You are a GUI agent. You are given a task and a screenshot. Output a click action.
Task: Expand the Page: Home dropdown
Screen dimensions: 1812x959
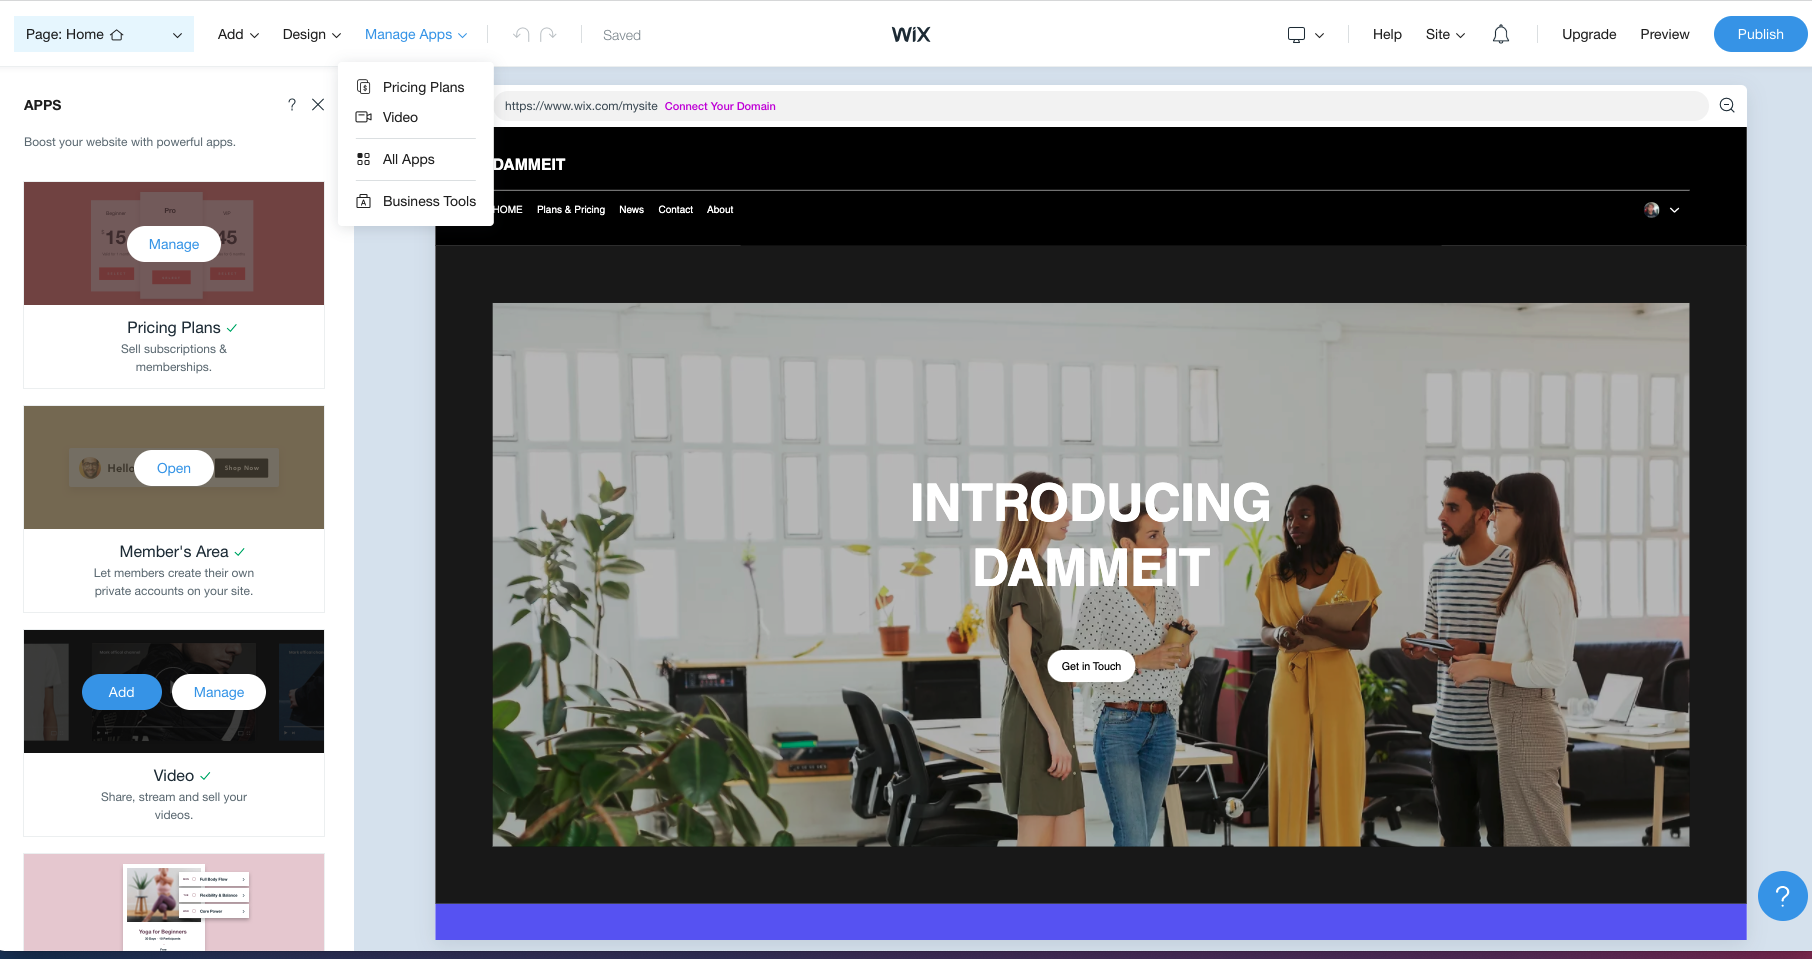click(x=103, y=35)
